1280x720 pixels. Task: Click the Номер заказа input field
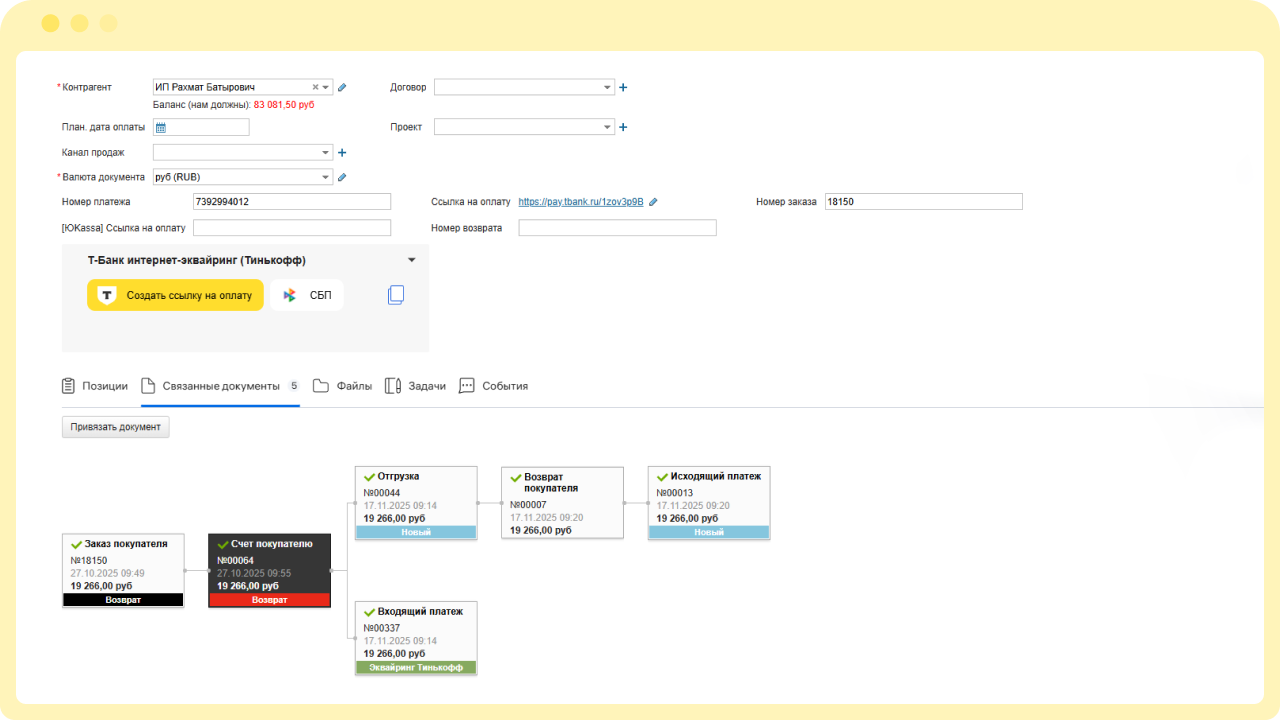tap(923, 202)
